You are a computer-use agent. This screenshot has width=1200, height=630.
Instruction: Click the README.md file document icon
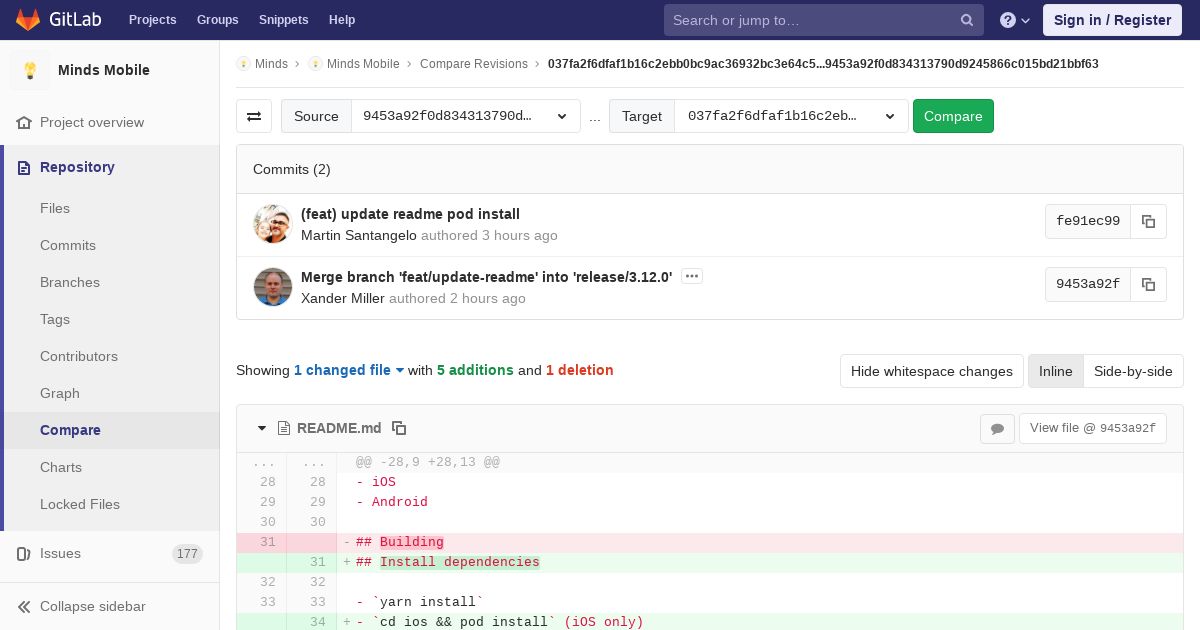click(x=284, y=428)
